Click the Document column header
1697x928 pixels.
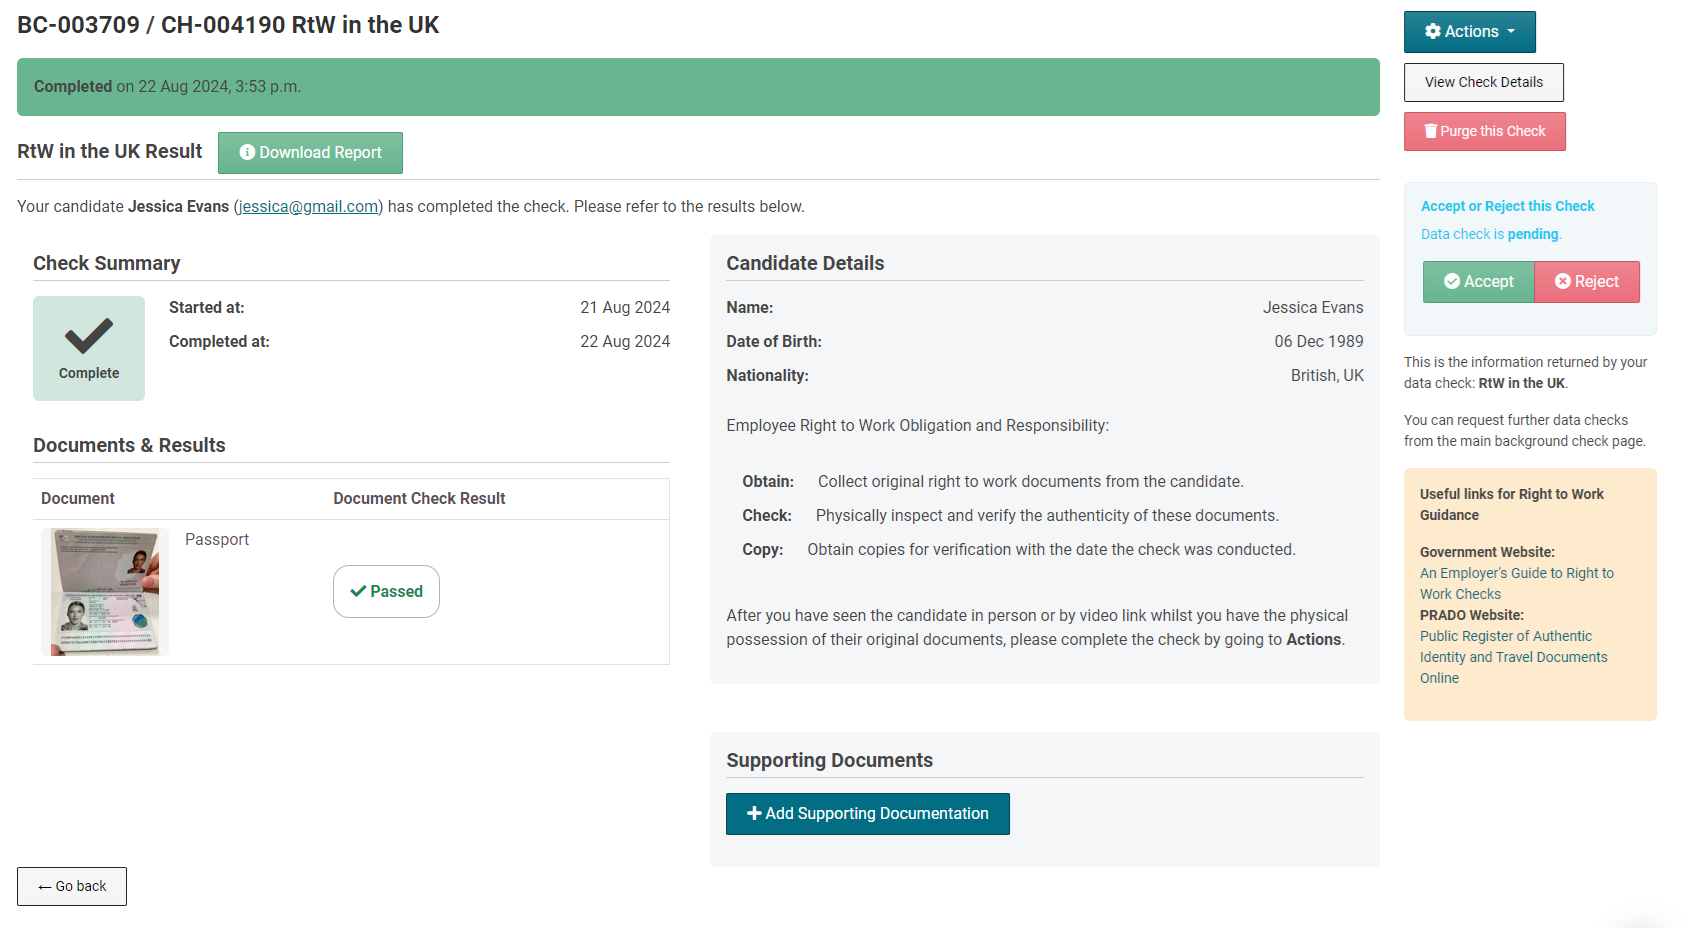click(78, 498)
